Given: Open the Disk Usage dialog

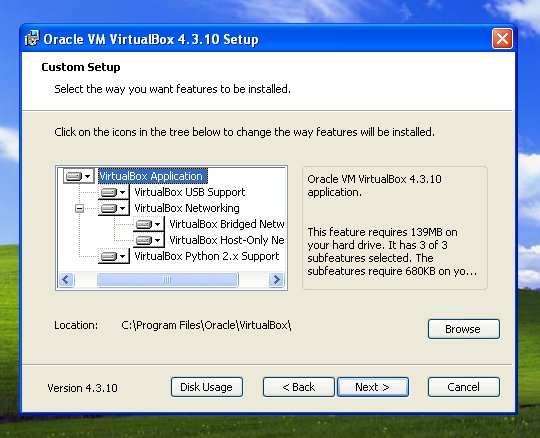Looking at the screenshot, I should [x=207, y=387].
